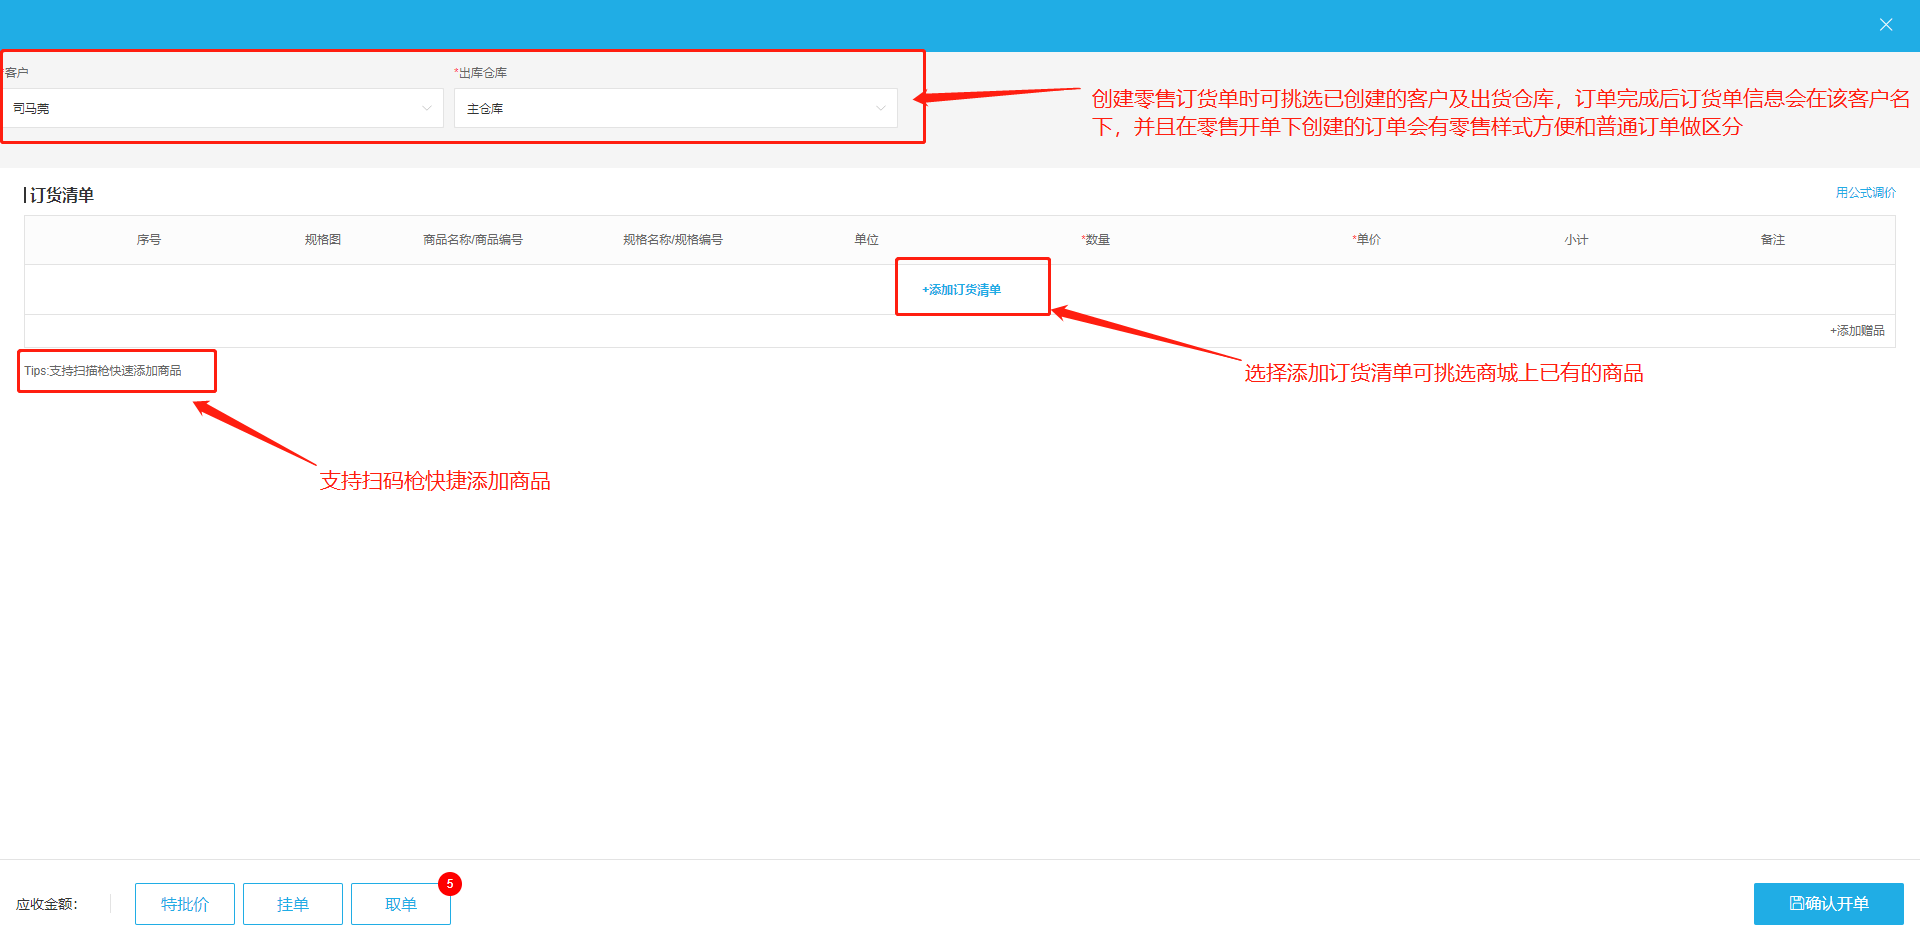Open 用公式调价 formula pricing

coord(1865,192)
